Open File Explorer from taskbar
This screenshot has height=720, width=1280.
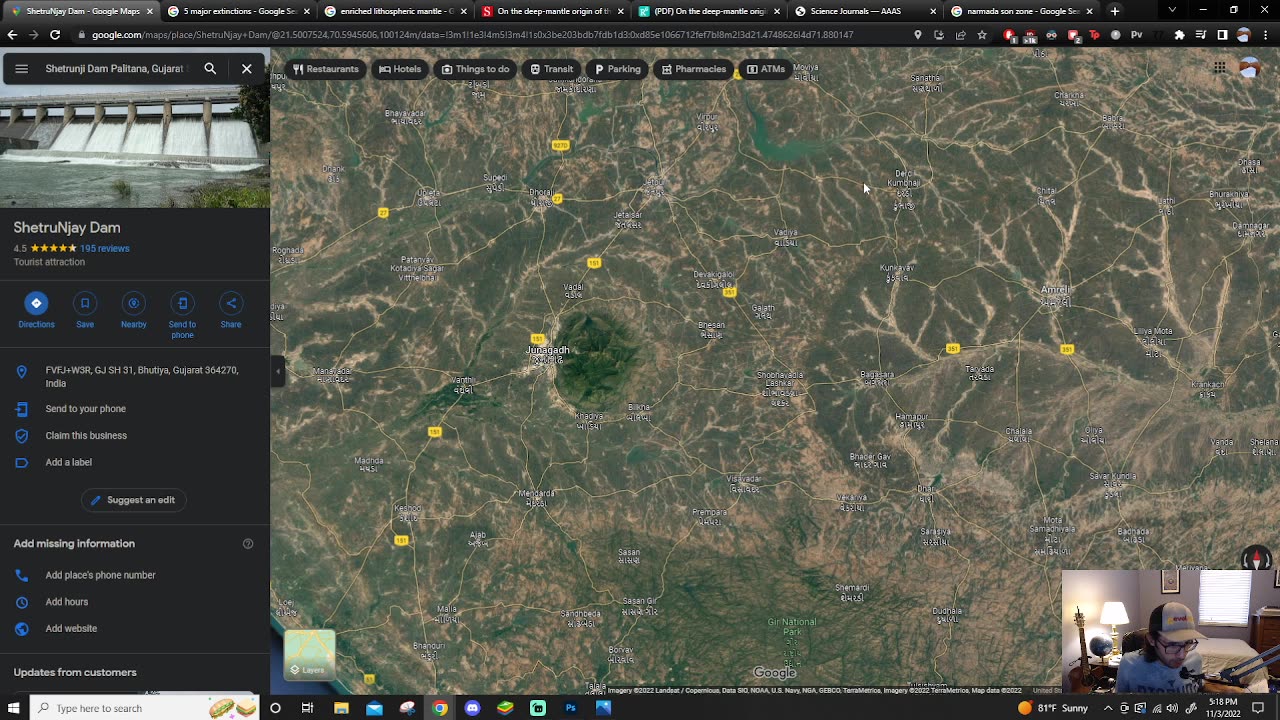click(x=341, y=708)
